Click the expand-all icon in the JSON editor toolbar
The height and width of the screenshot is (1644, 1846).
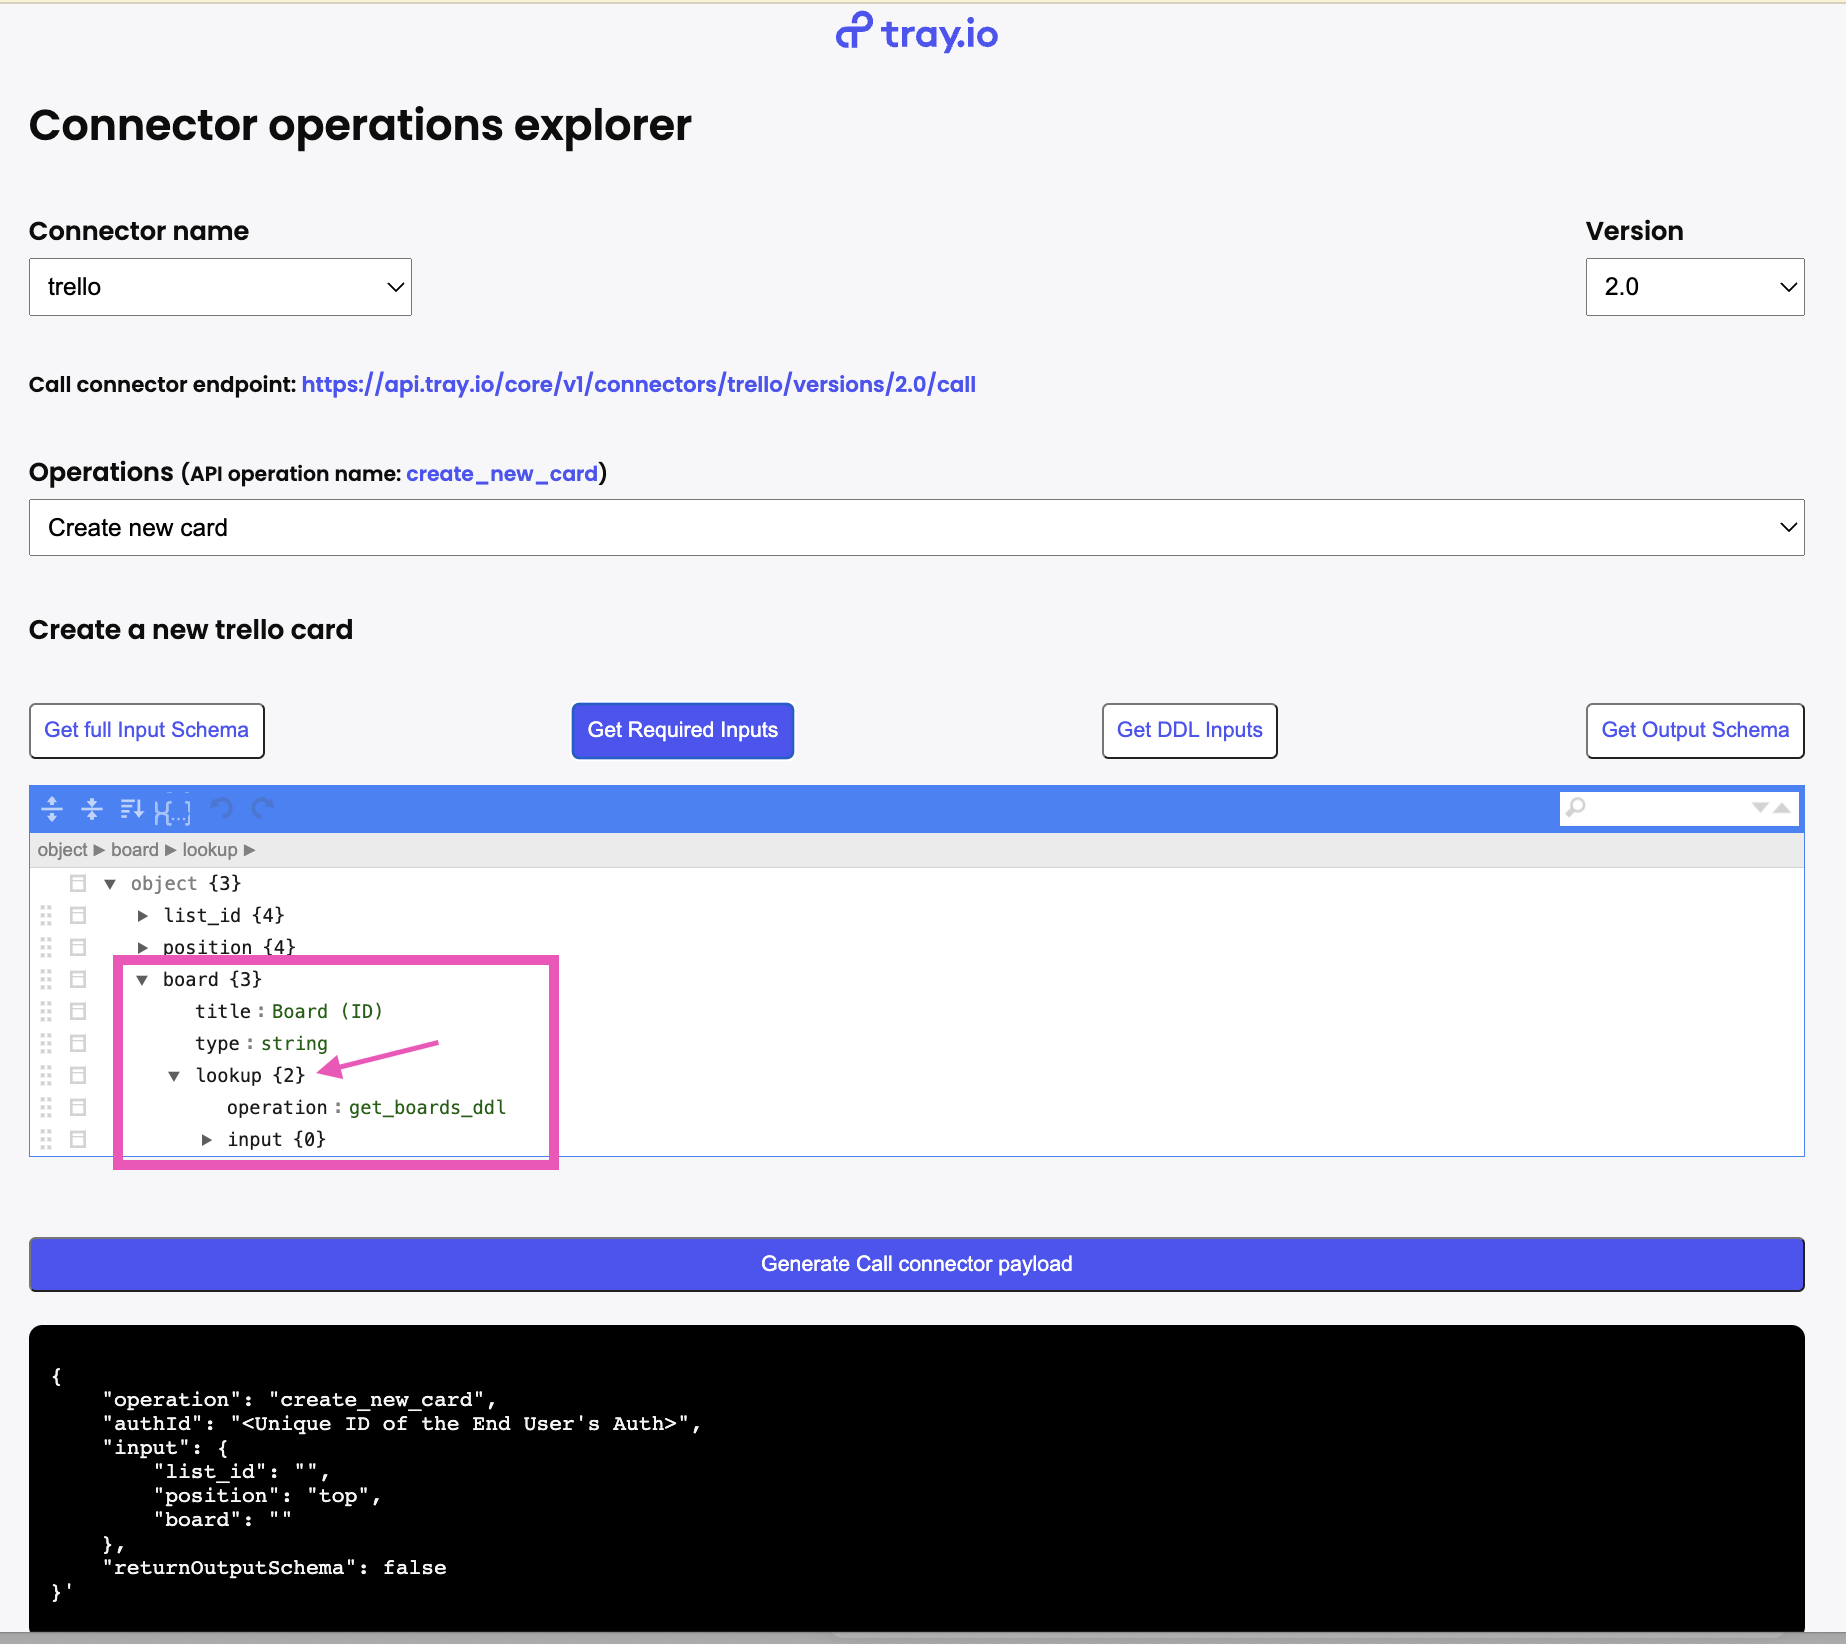(x=50, y=810)
